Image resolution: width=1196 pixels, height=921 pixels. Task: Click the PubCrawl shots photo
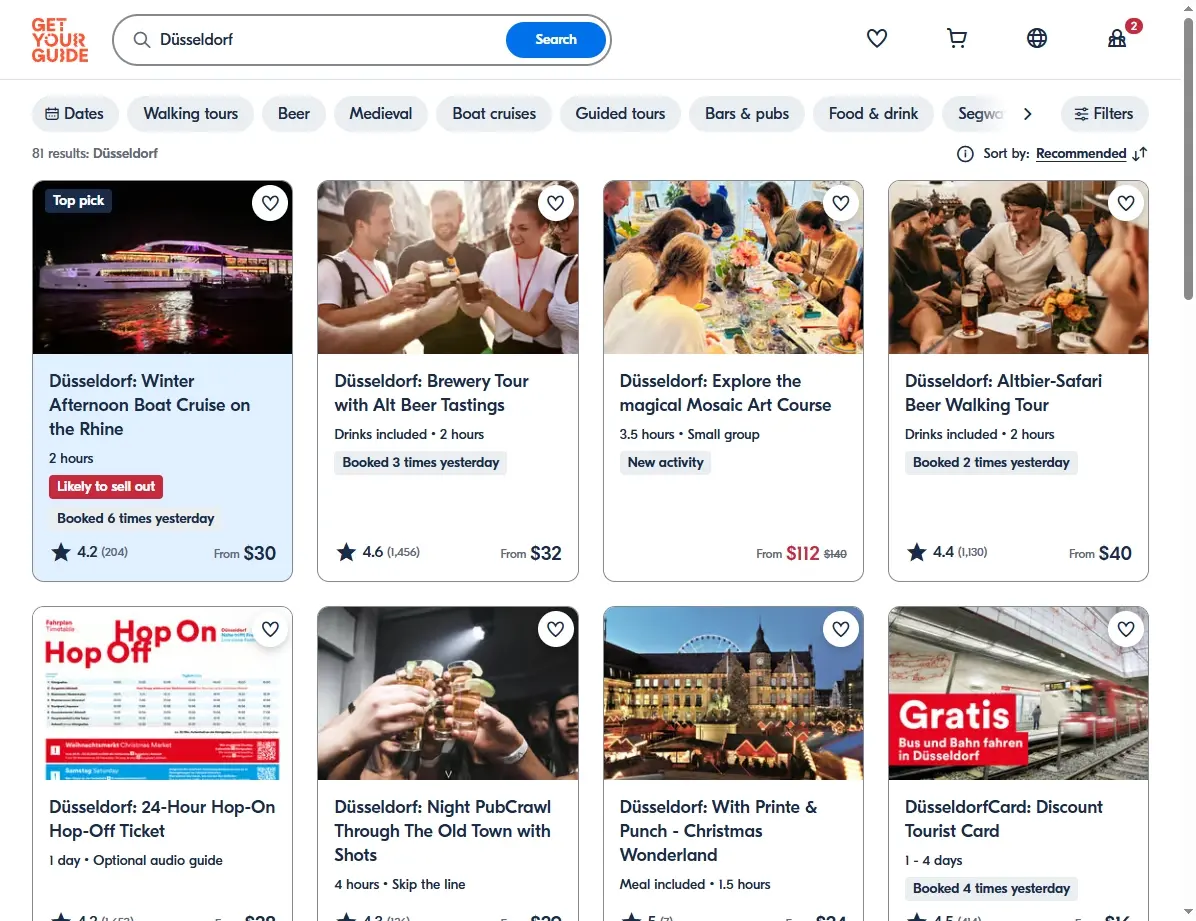click(448, 694)
